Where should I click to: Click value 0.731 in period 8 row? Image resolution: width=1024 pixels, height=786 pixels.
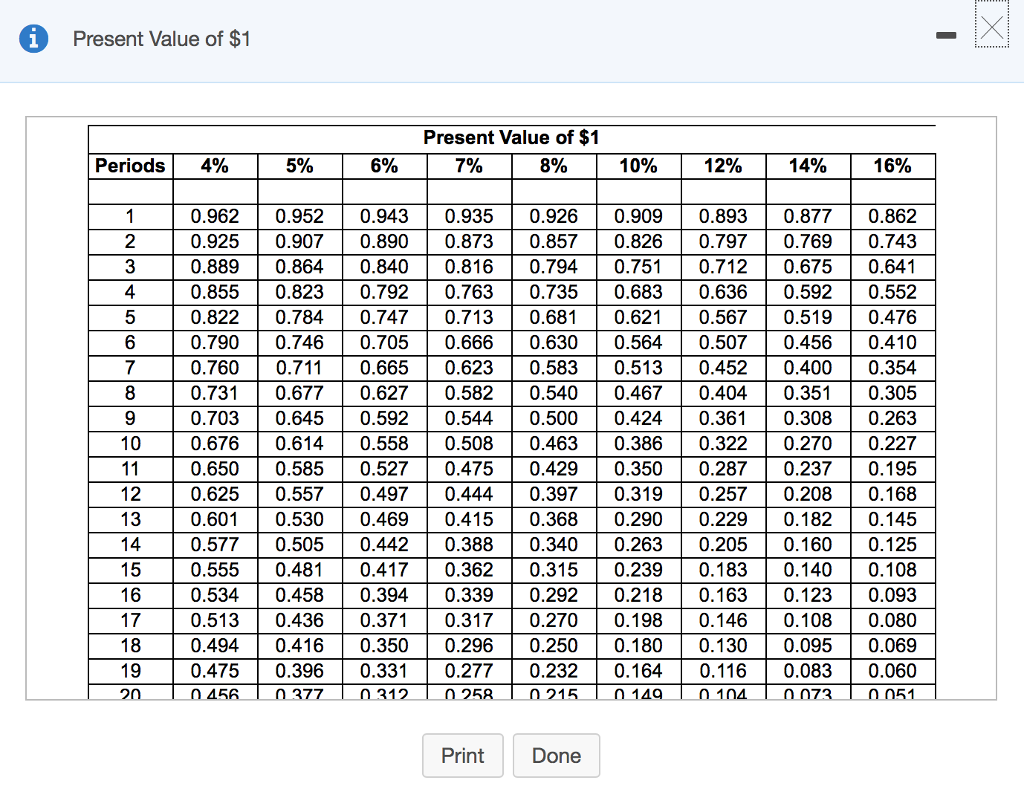[215, 393]
